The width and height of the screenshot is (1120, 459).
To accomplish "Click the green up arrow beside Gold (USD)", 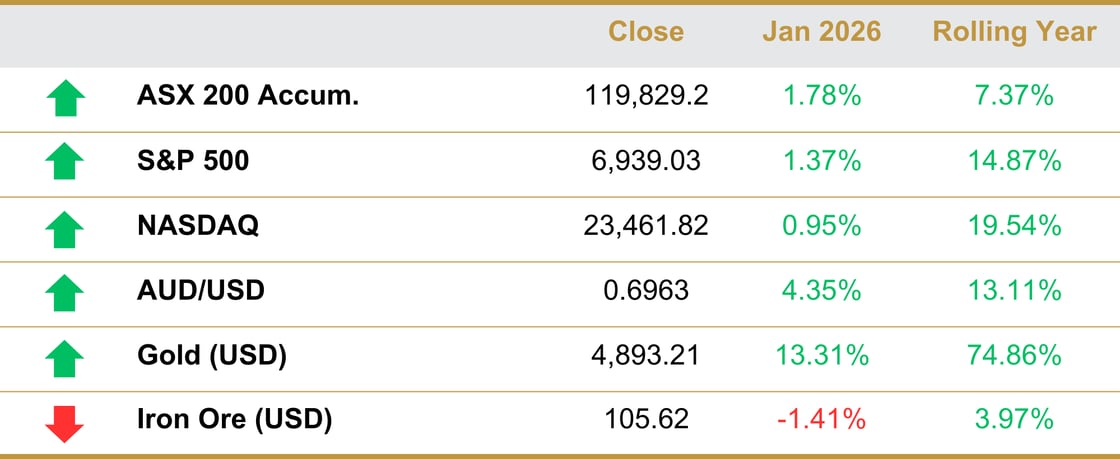I will (x=66, y=357).
